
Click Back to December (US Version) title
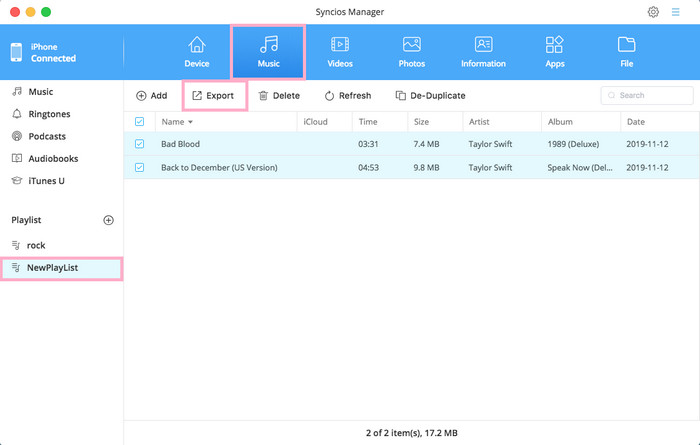(219, 167)
